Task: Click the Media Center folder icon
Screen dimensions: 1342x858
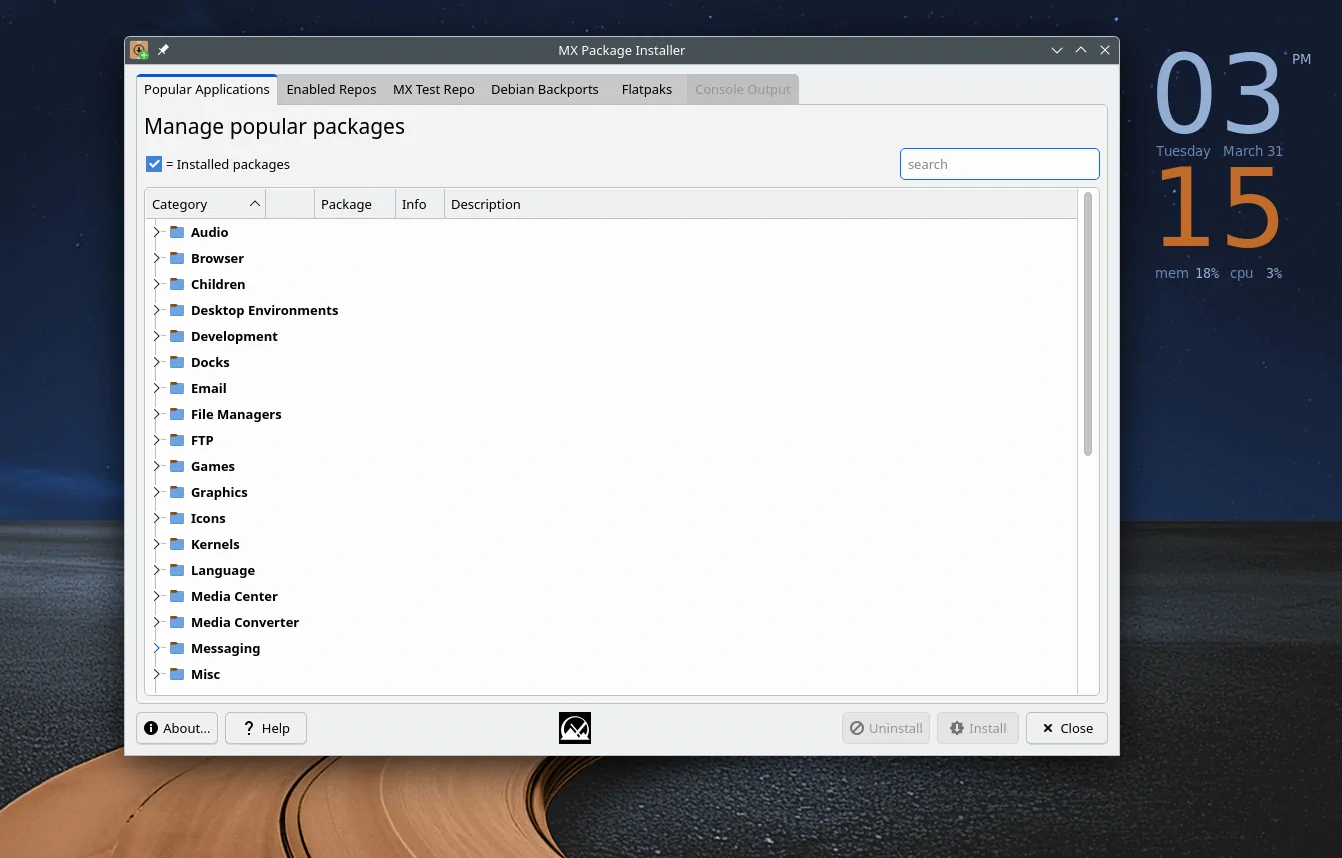Action: point(176,596)
